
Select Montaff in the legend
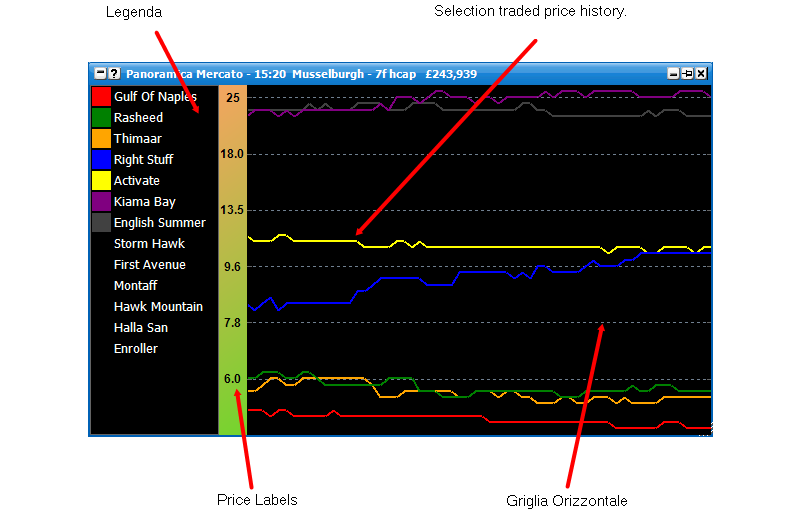[135, 286]
